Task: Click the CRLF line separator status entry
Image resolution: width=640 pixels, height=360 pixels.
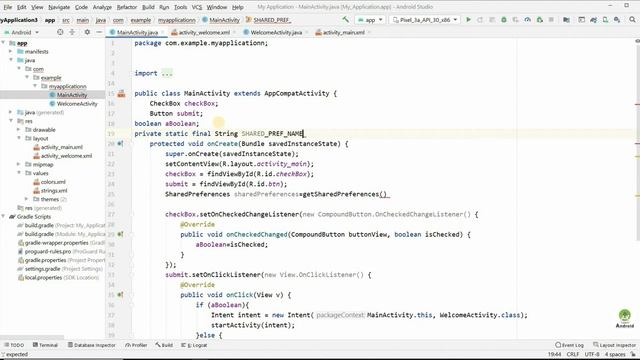Action: (573, 354)
